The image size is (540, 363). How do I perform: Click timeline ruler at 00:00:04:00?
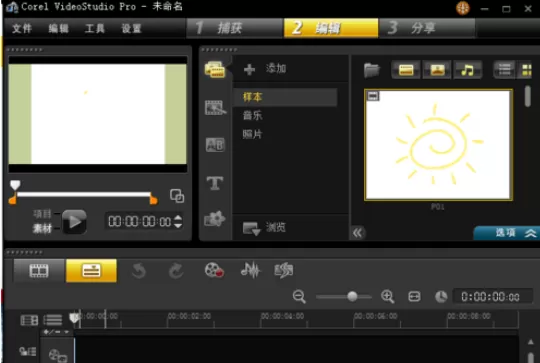(x=282, y=316)
